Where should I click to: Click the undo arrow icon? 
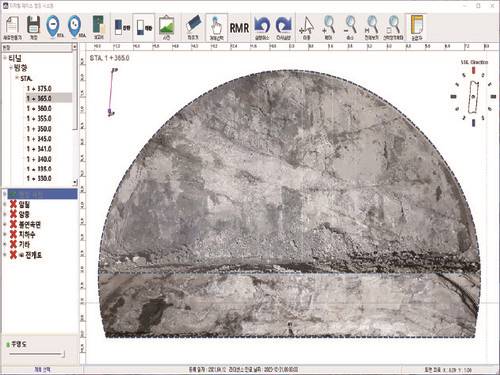coord(262,25)
